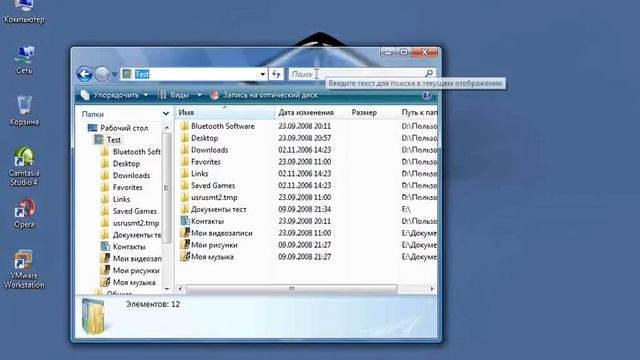
Task: Select Контакты item in file list
Action: [x=202, y=221]
